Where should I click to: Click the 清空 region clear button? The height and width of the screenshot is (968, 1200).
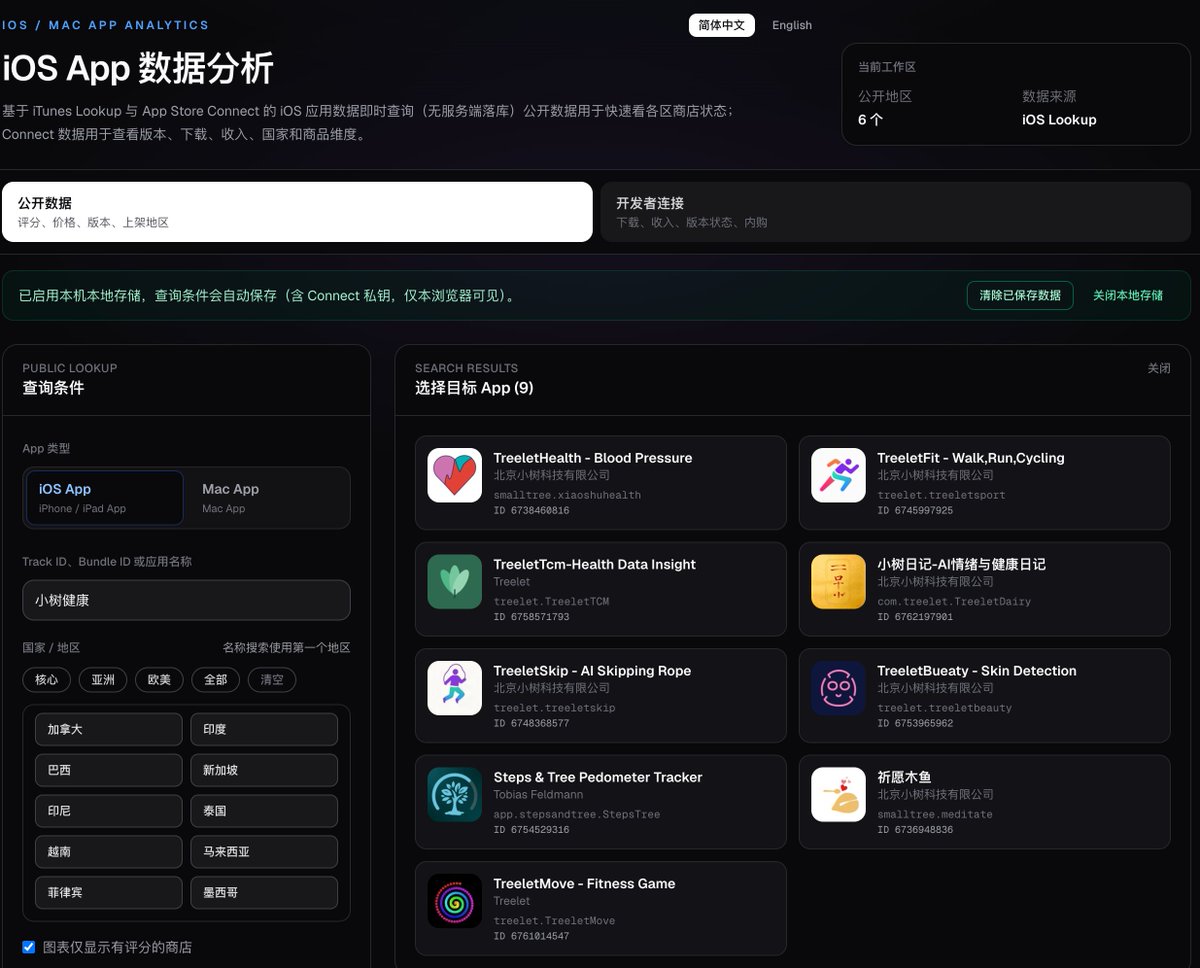[272, 680]
